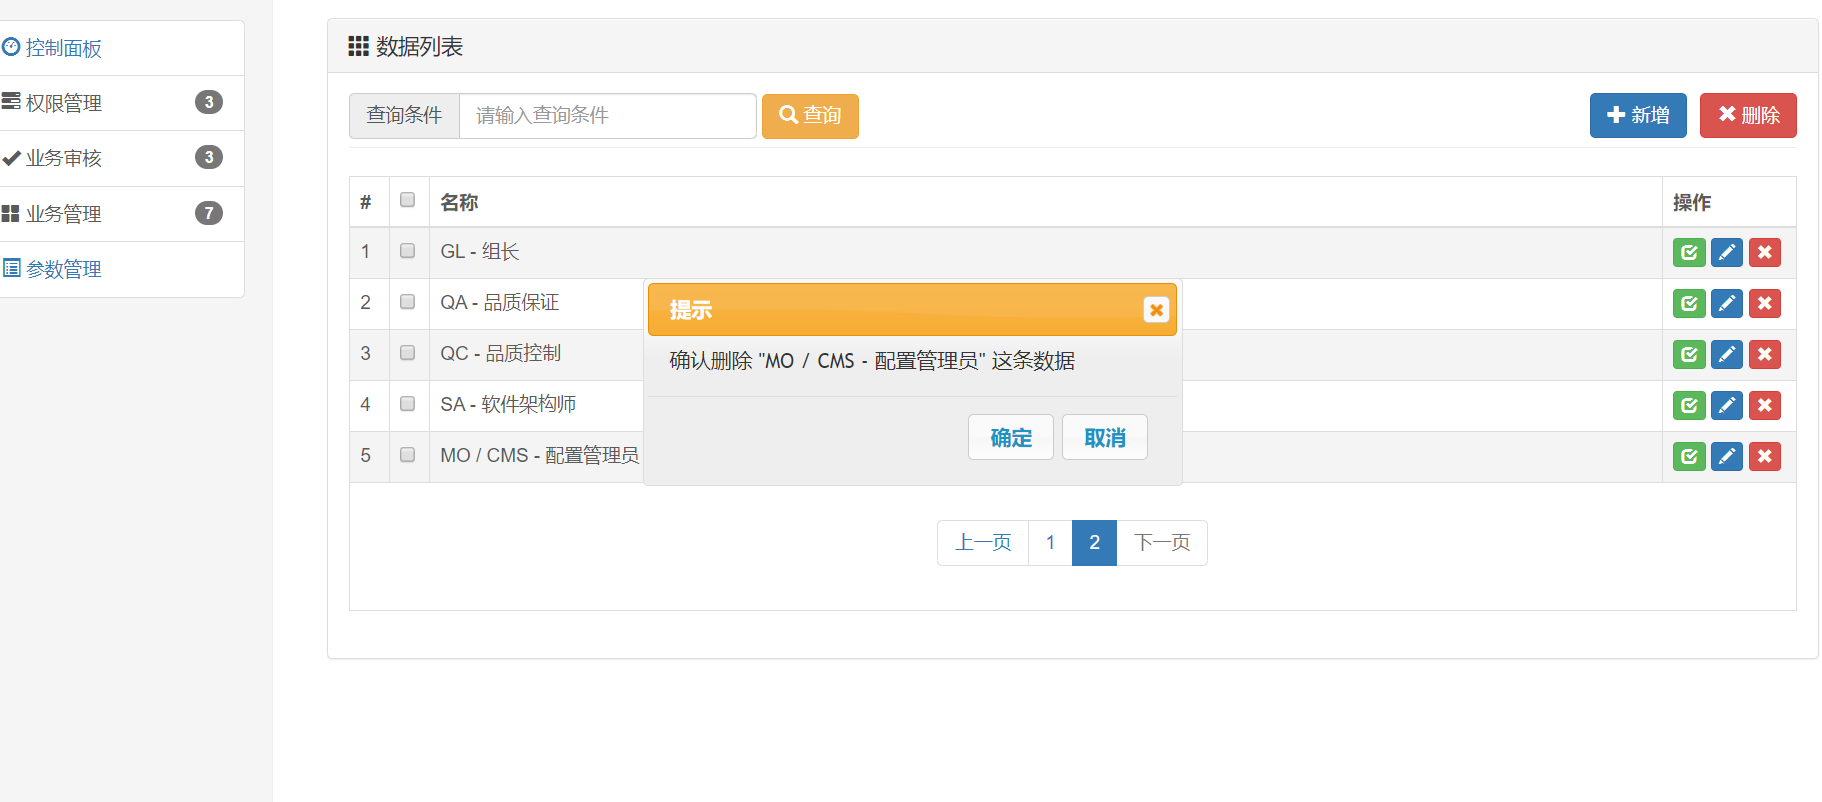Click the 查询条件 label
This screenshot has width=1822, height=802.
pyautogui.click(x=404, y=116)
